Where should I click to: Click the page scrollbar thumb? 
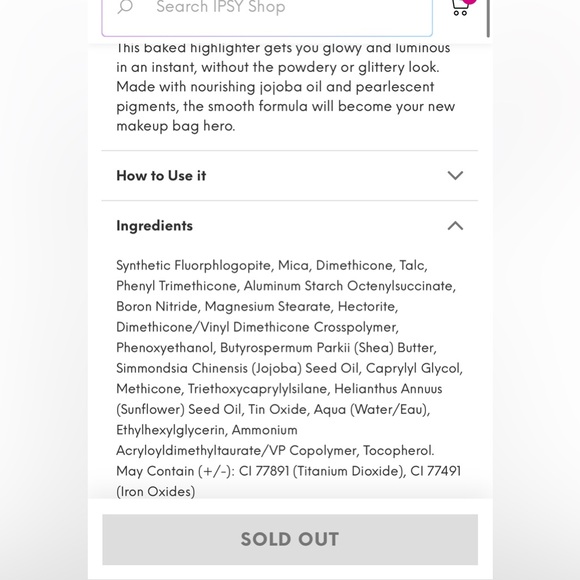488,18
